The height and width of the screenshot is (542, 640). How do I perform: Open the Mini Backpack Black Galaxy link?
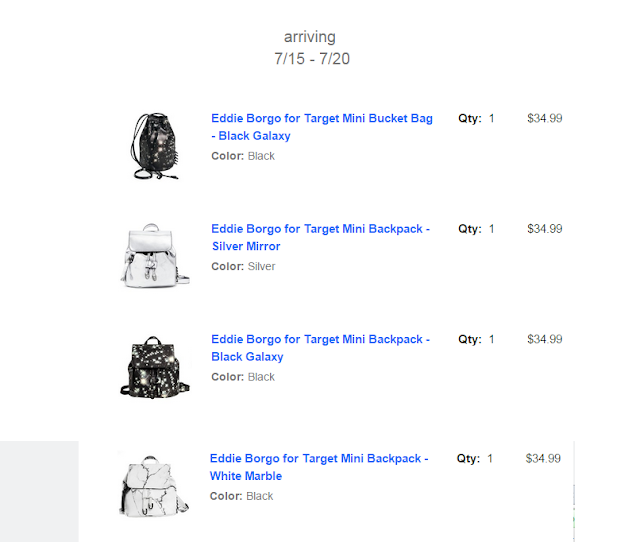click(x=320, y=348)
